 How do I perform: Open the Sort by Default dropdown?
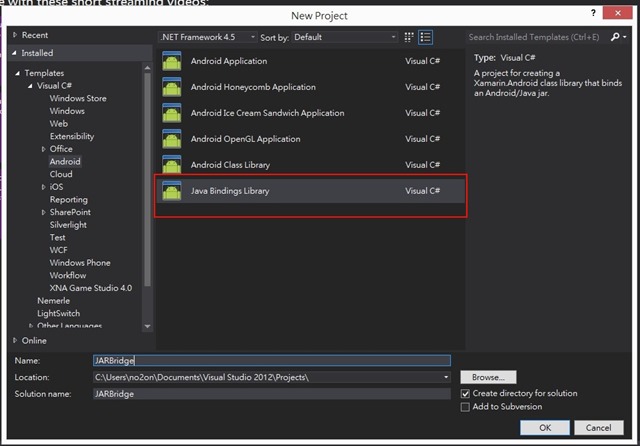tap(345, 37)
